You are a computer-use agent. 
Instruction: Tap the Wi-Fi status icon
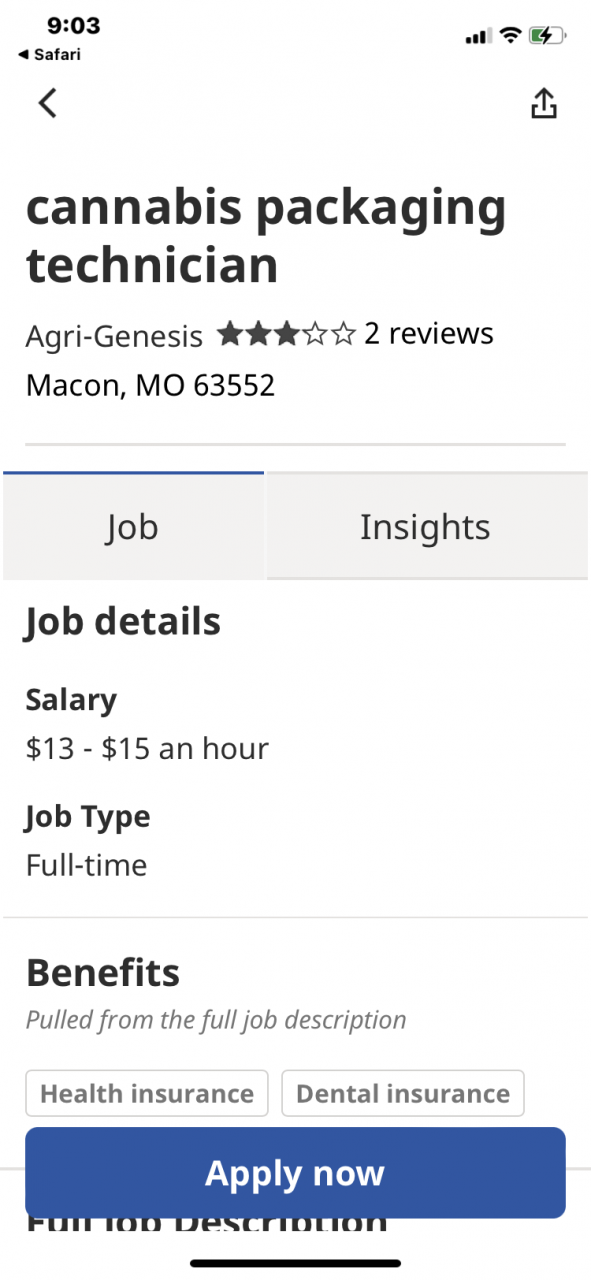click(510, 36)
